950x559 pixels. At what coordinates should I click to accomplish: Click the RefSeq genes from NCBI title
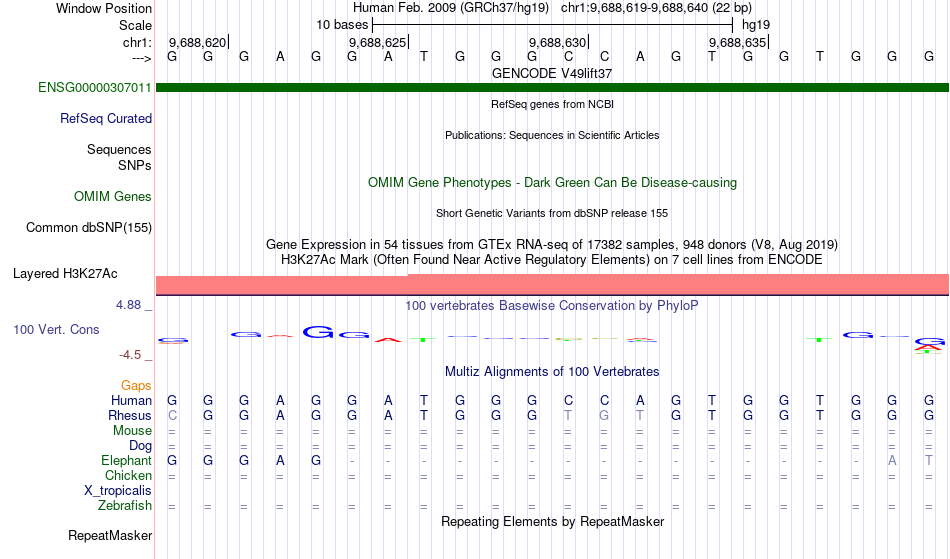[x=553, y=104]
